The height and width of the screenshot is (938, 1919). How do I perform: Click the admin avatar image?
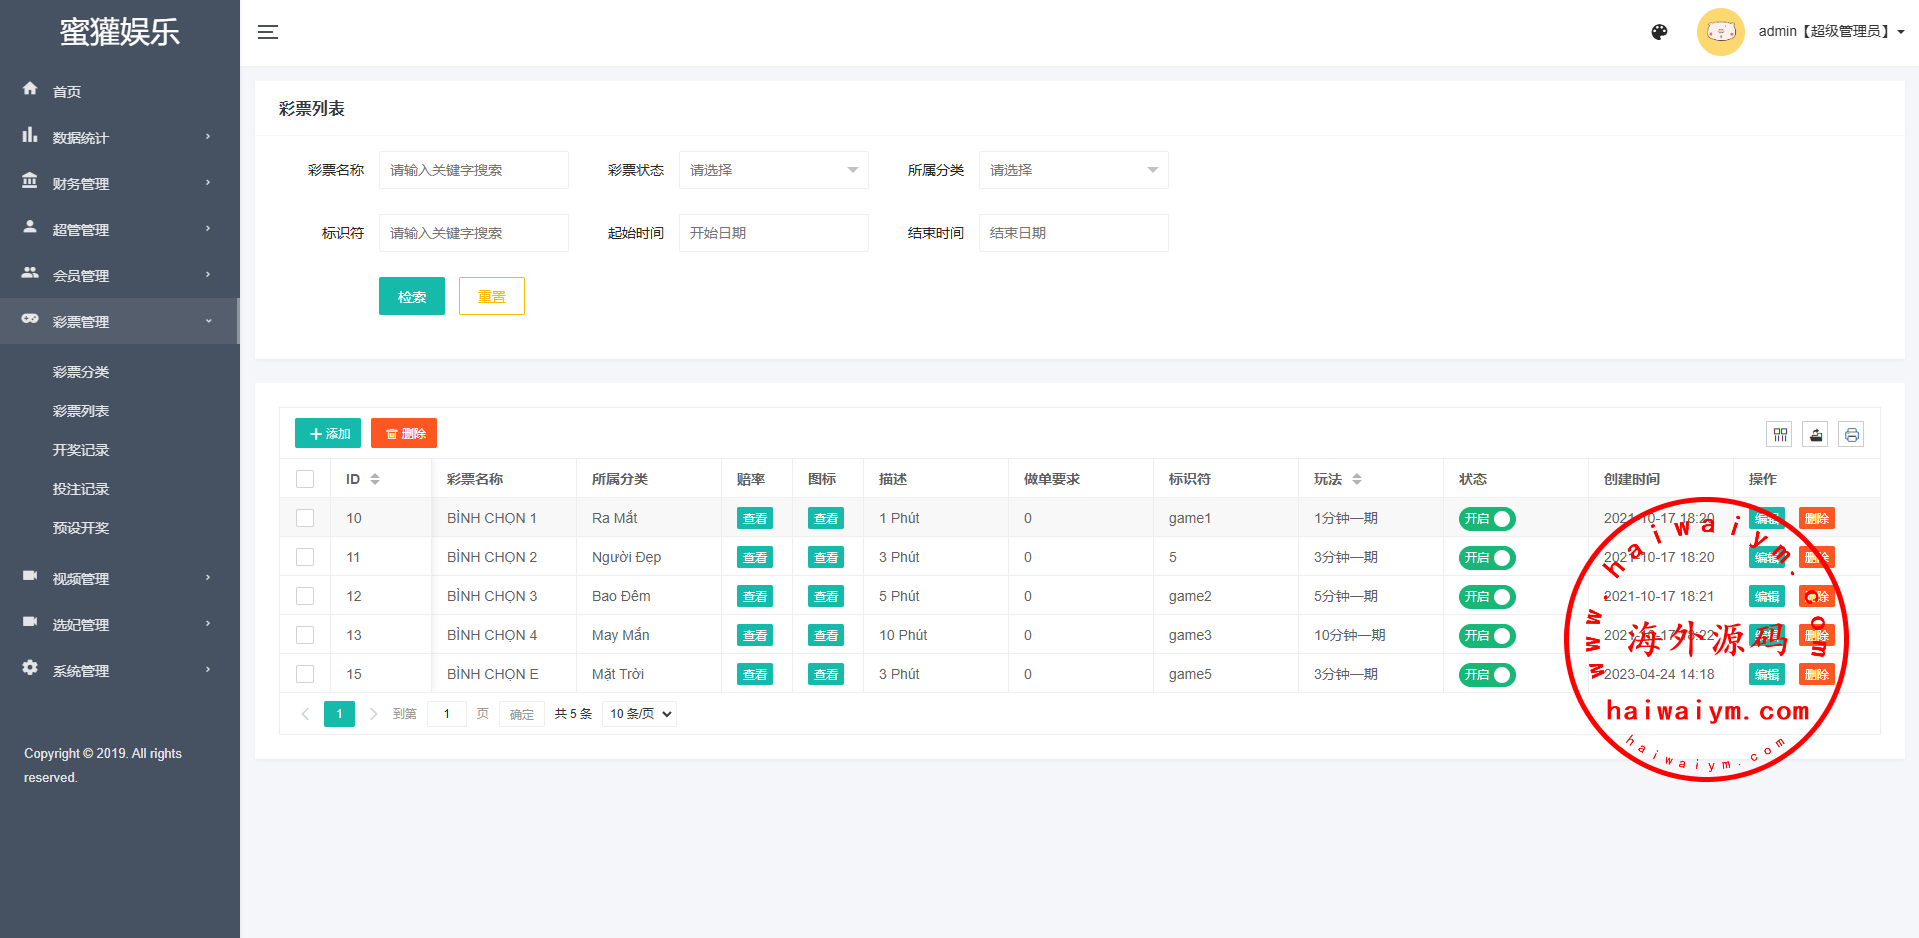click(1720, 32)
